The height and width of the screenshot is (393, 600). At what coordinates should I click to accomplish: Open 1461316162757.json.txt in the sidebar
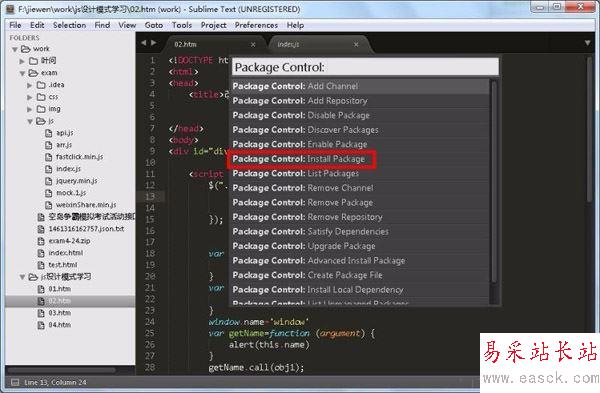[x=86, y=229]
